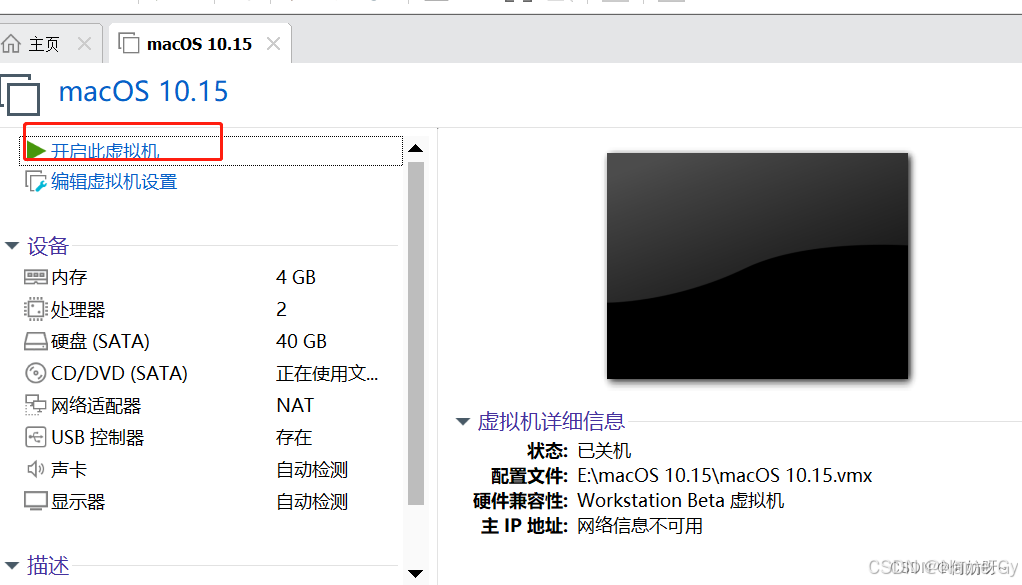The image size is (1022, 585).
Task: Click the black VM screen preview thumbnail
Action: click(x=757, y=266)
